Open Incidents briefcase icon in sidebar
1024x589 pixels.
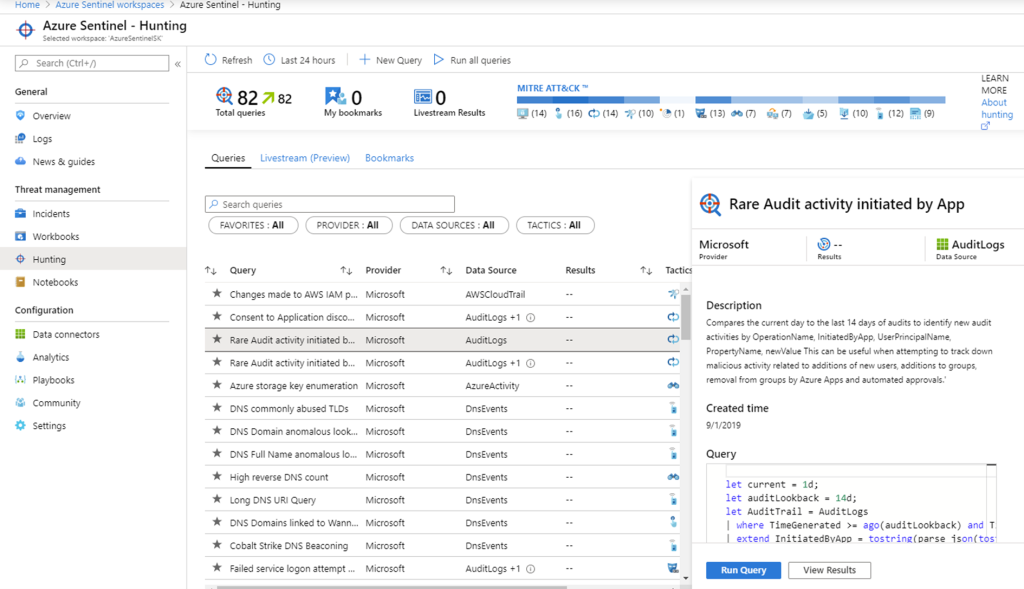[20, 214]
